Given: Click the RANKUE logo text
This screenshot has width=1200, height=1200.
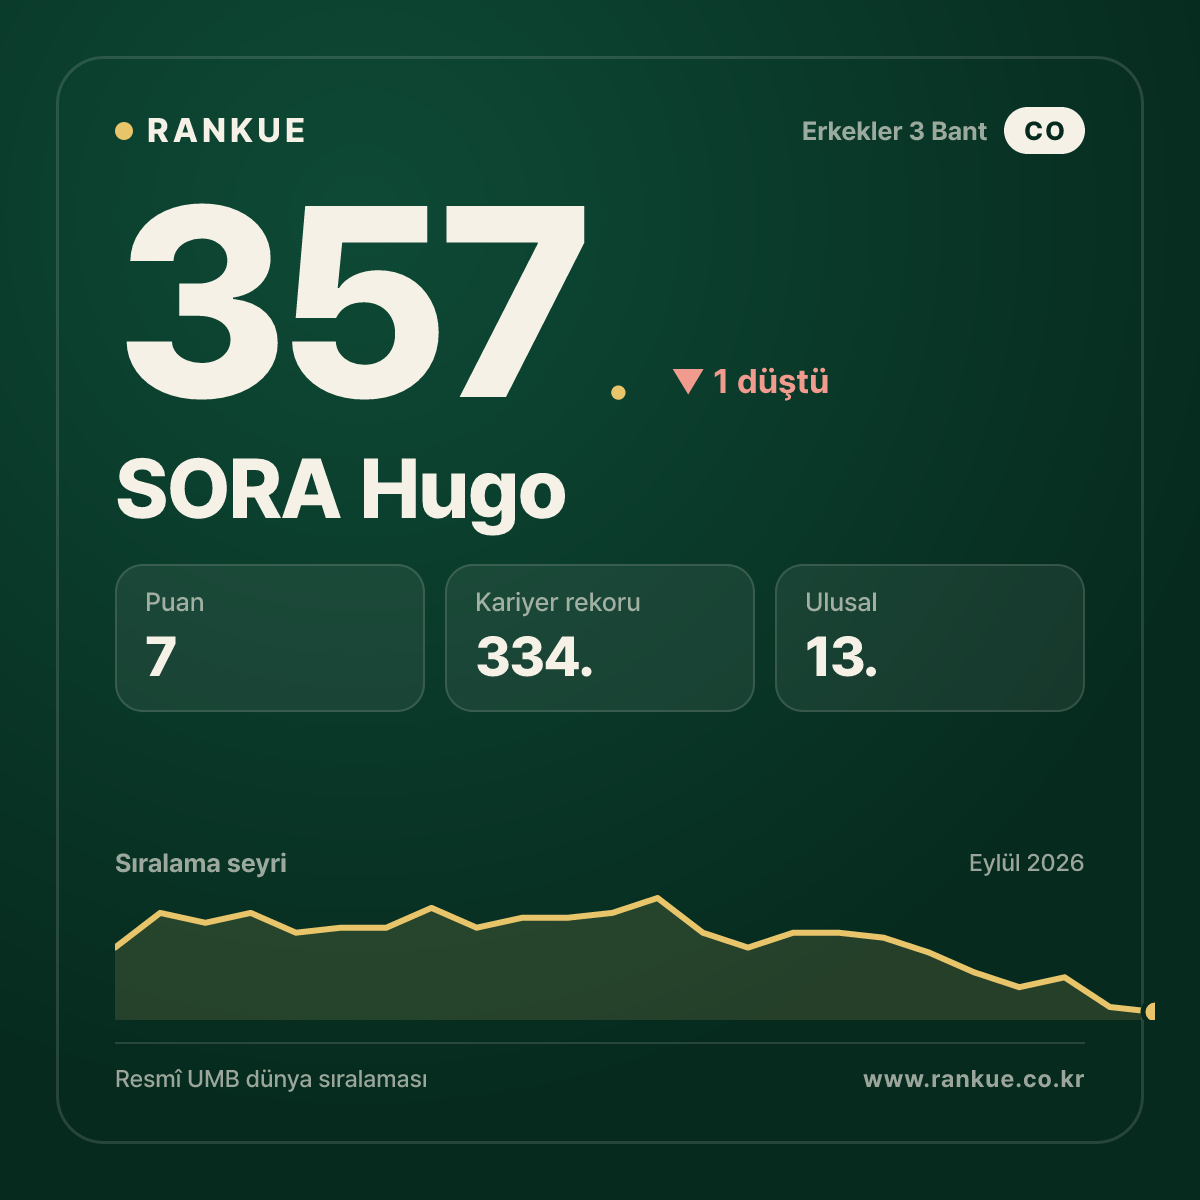Looking at the screenshot, I should (x=226, y=131).
